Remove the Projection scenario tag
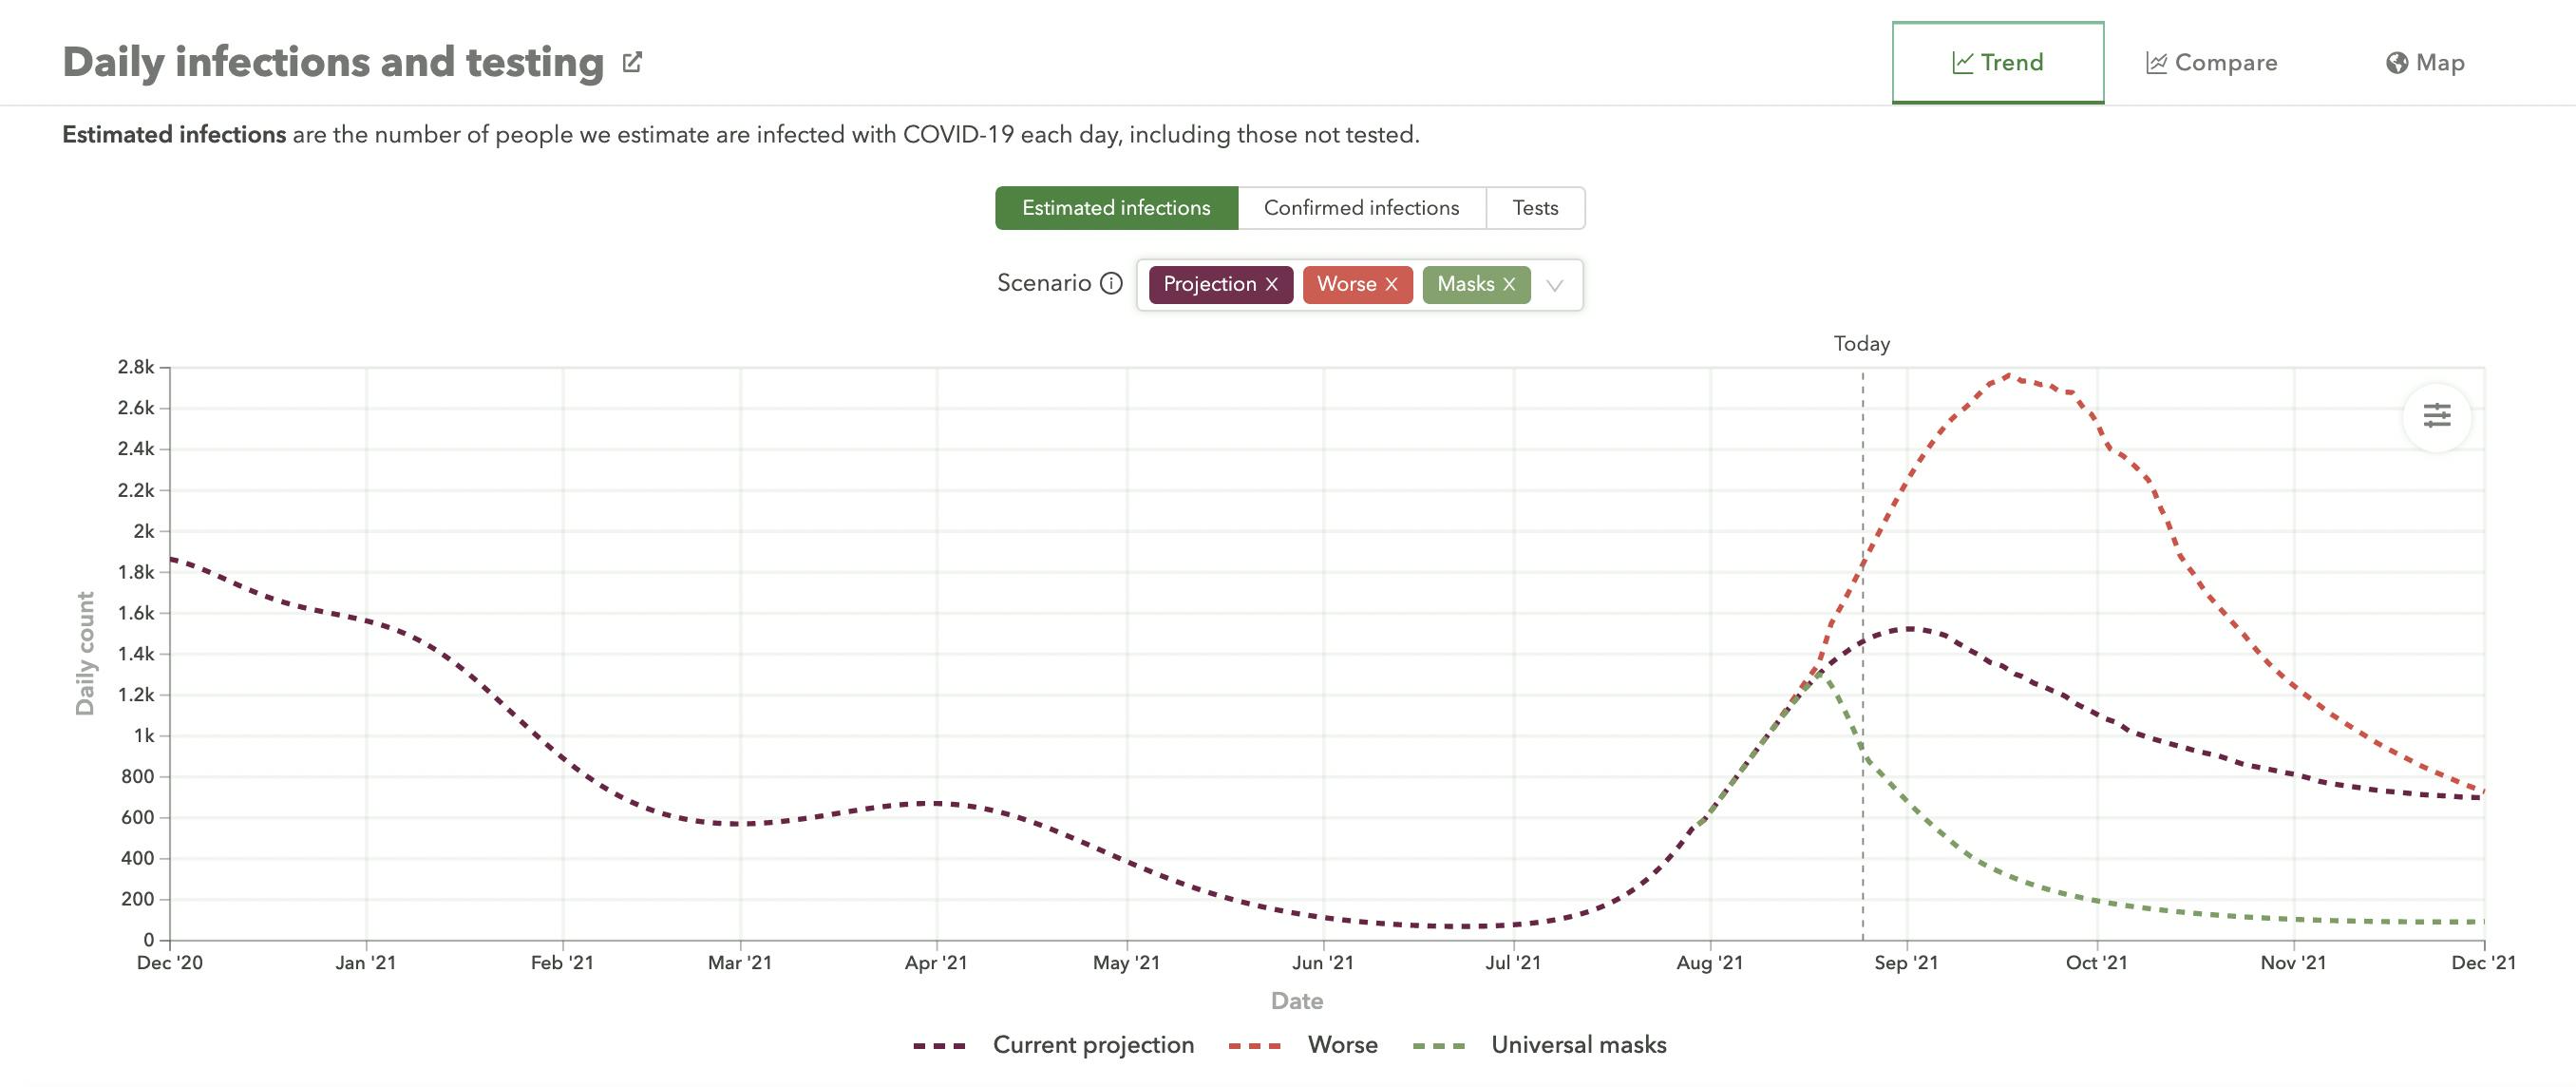The image size is (2576, 1087). [x=1272, y=285]
